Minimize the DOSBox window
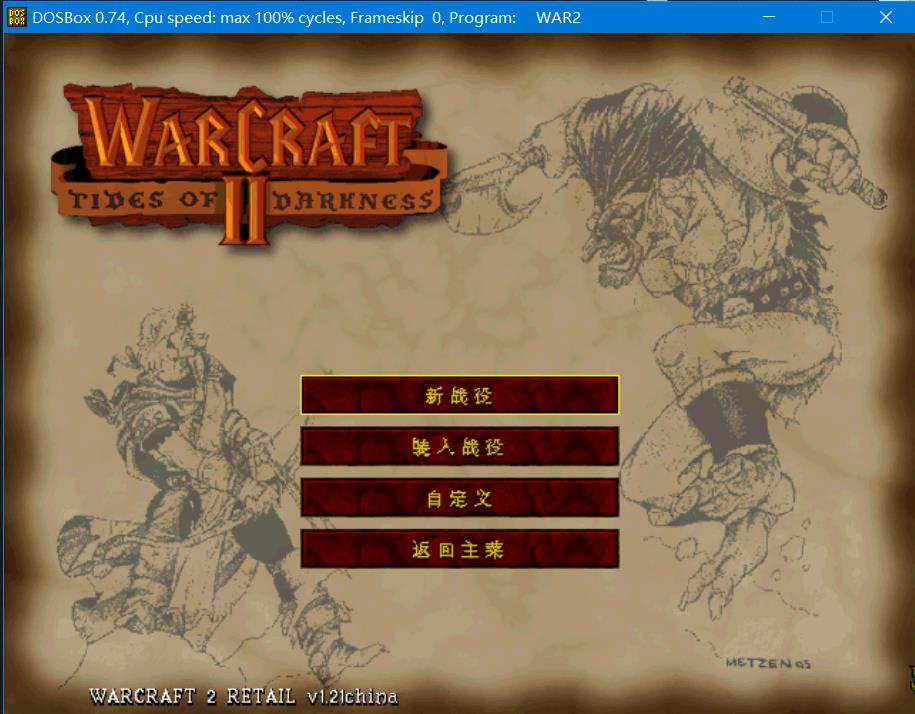Screen dimensions: 915x714 coord(769,18)
